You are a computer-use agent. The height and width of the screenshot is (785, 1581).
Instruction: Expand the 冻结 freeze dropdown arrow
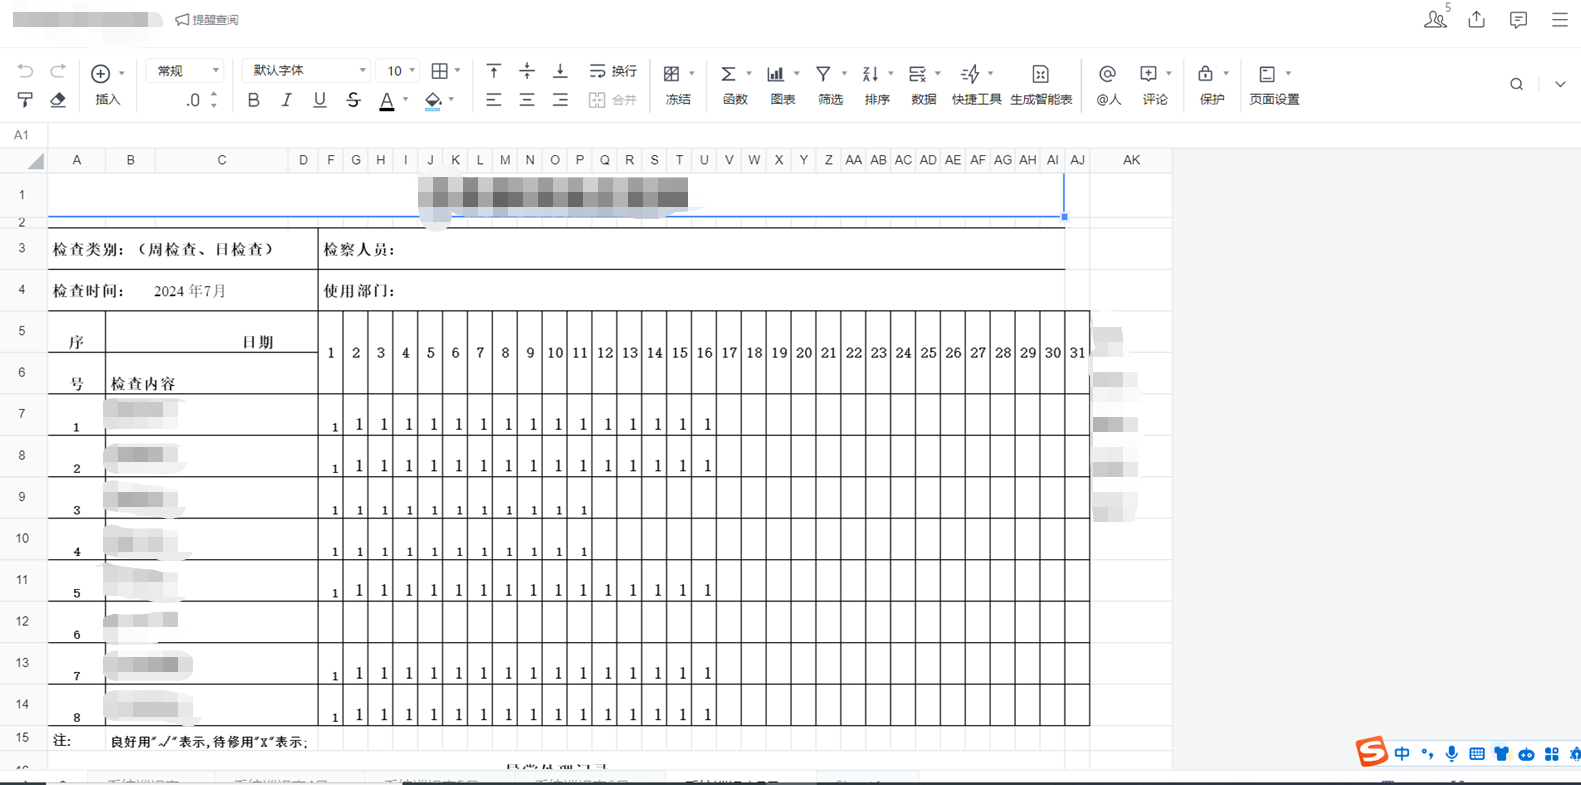coord(692,74)
